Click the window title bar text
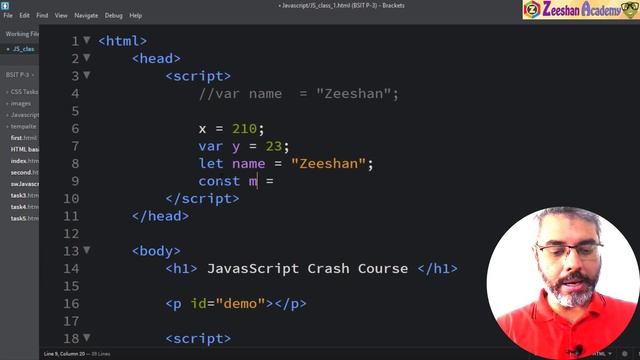Image resolution: width=640 pixels, height=360 pixels. point(341,5)
